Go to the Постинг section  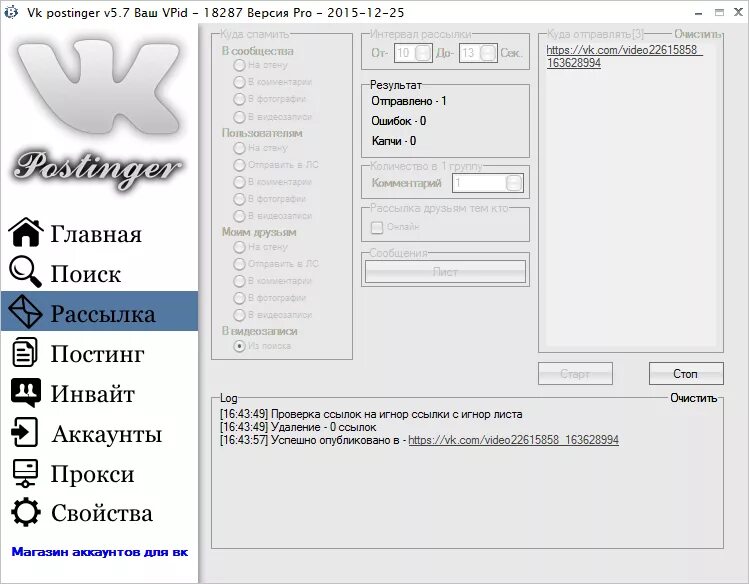pyautogui.click(x=99, y=352)
